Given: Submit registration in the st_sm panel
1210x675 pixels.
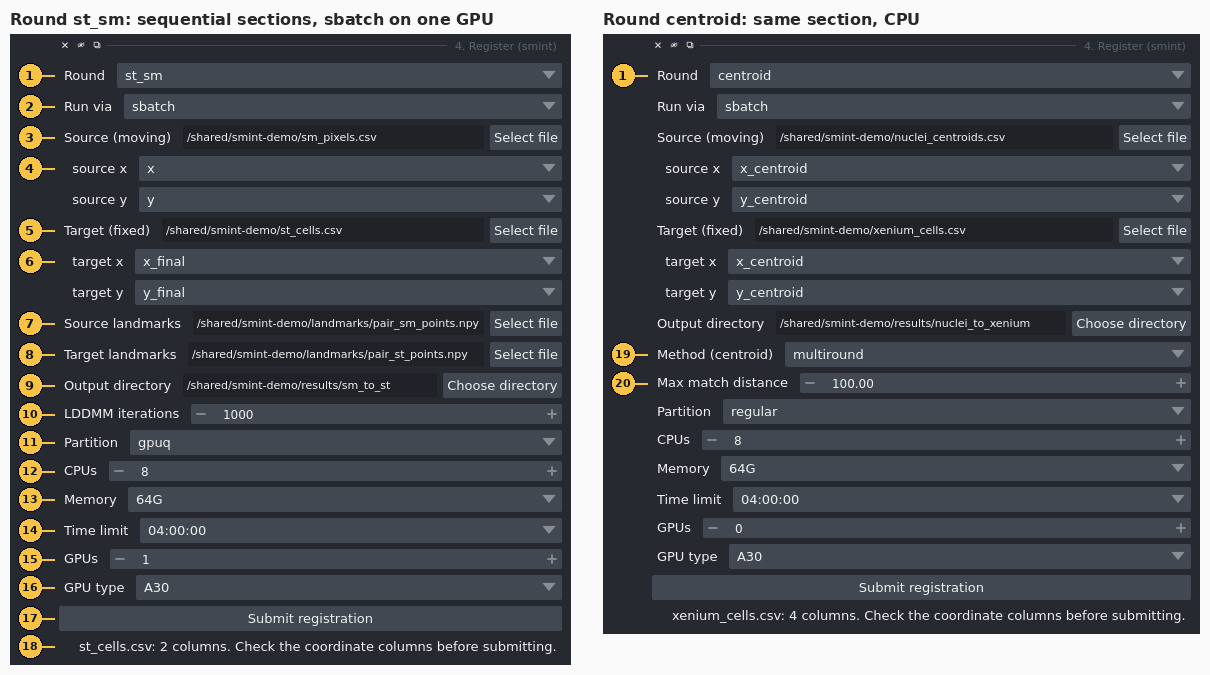Looking at the screenshot, I should pos(310,619).
